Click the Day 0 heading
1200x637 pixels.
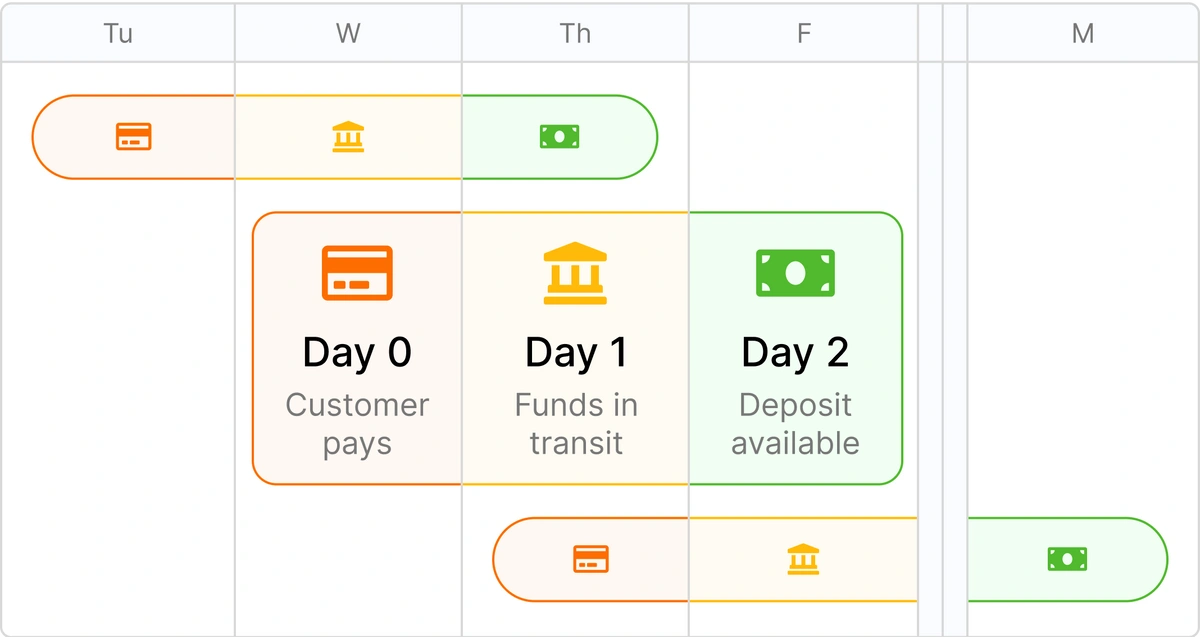coord(357,352)
